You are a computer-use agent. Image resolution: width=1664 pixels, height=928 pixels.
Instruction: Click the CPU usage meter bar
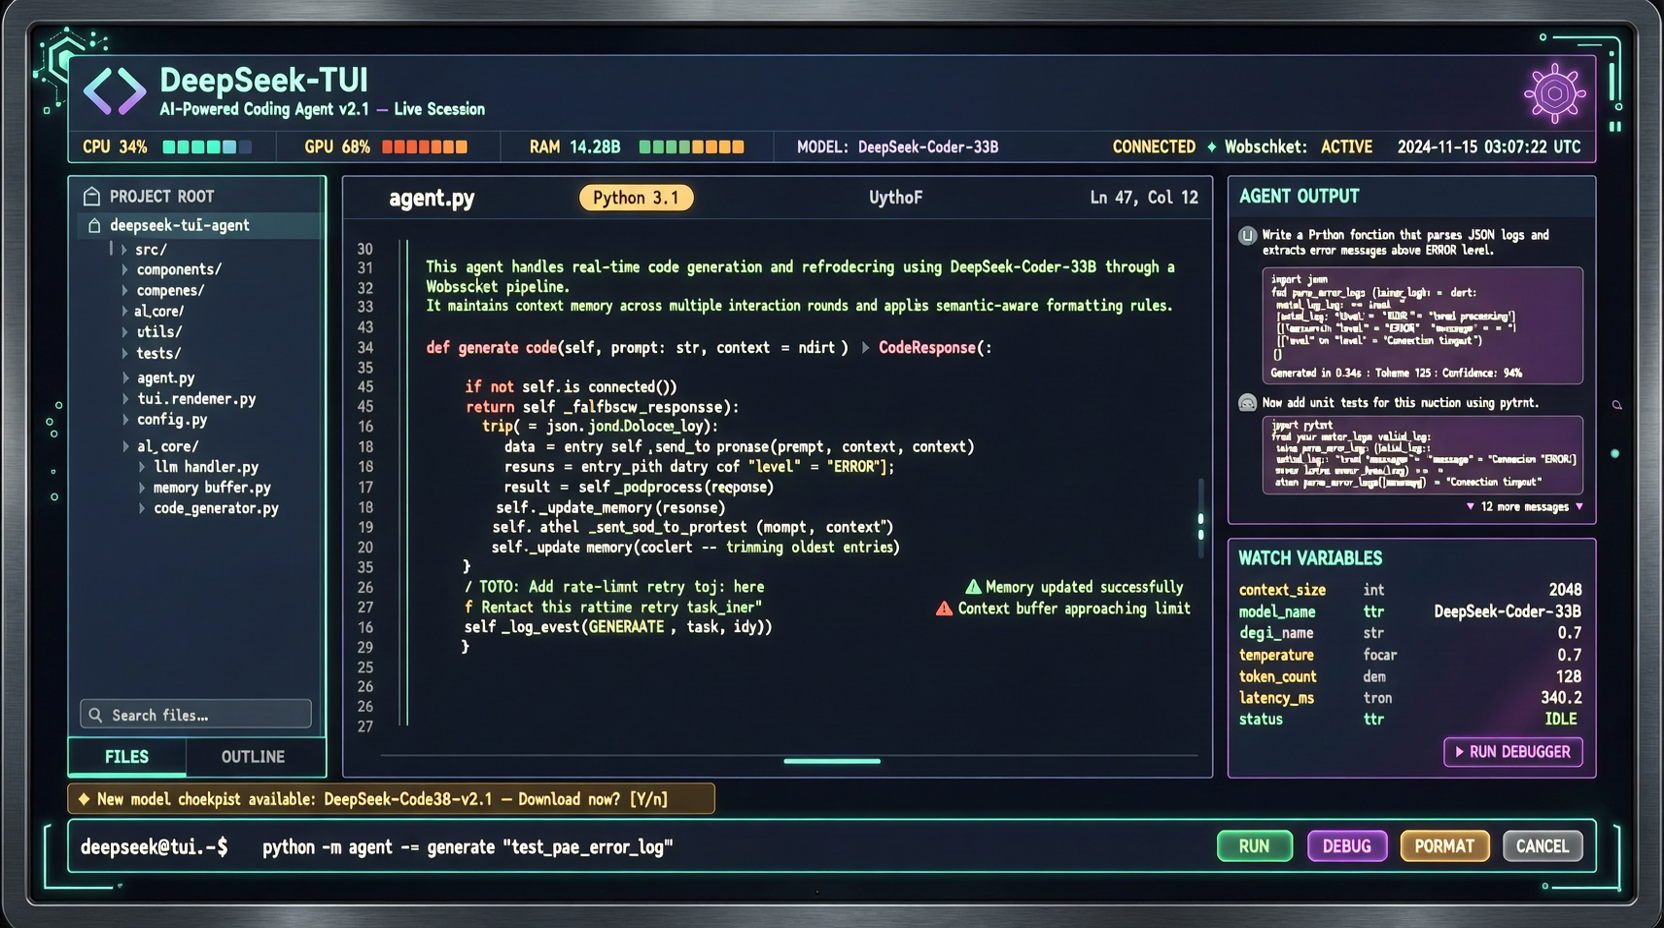point(207,147)
